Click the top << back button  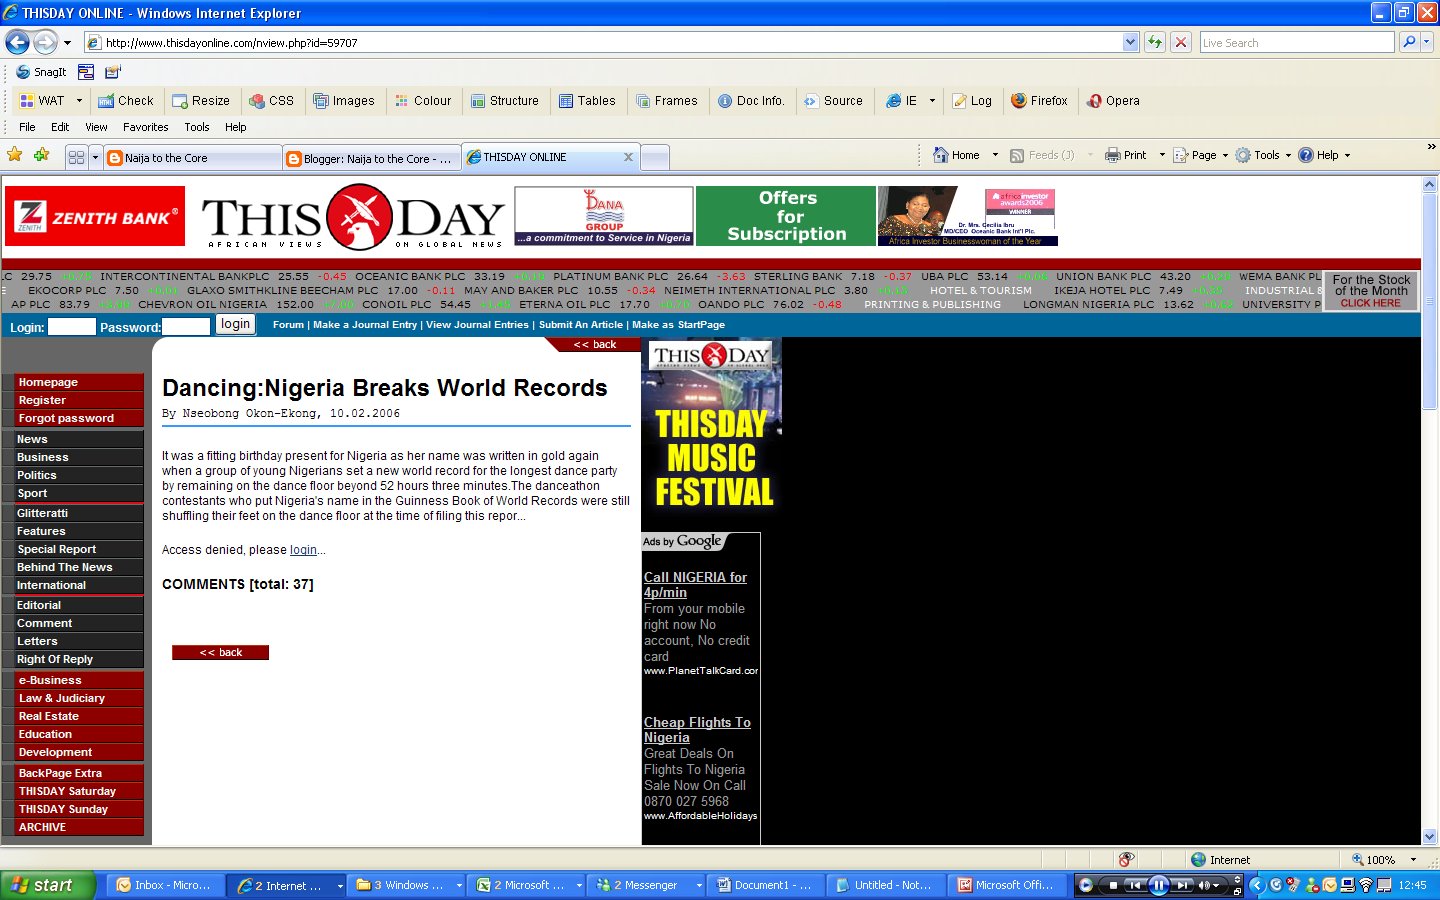(595, 345)
